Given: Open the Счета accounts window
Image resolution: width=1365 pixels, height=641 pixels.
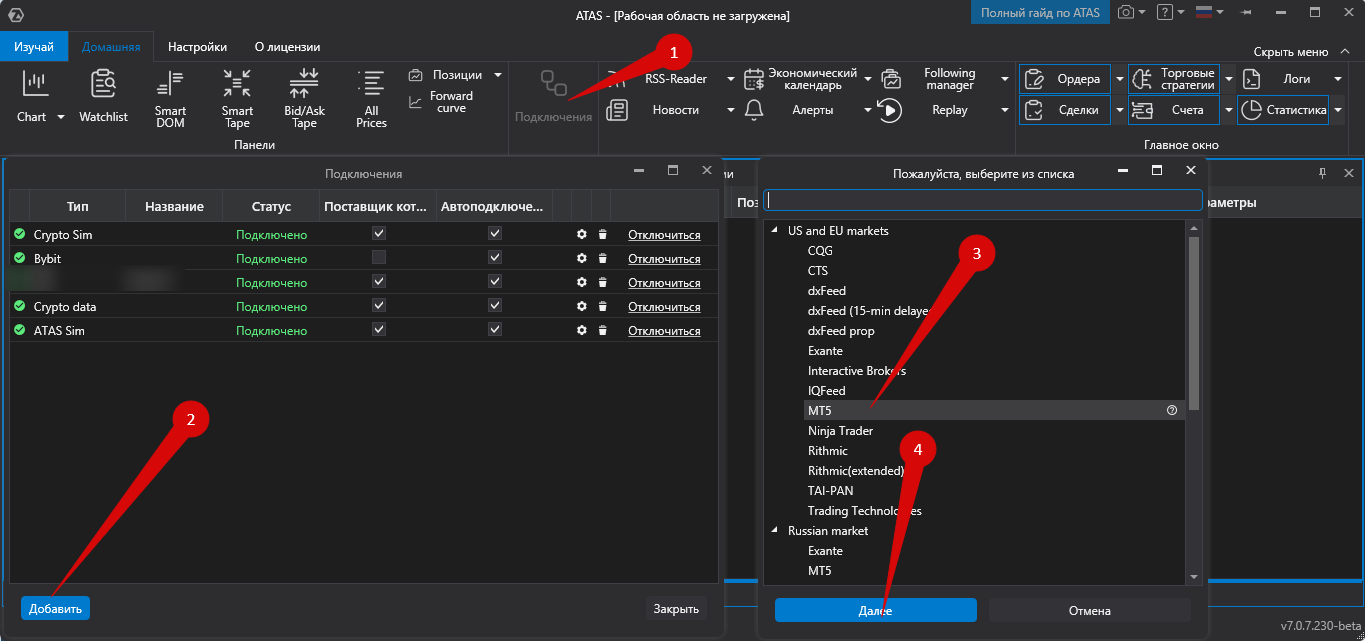Looking at the screenshot, I should 1174,110.
